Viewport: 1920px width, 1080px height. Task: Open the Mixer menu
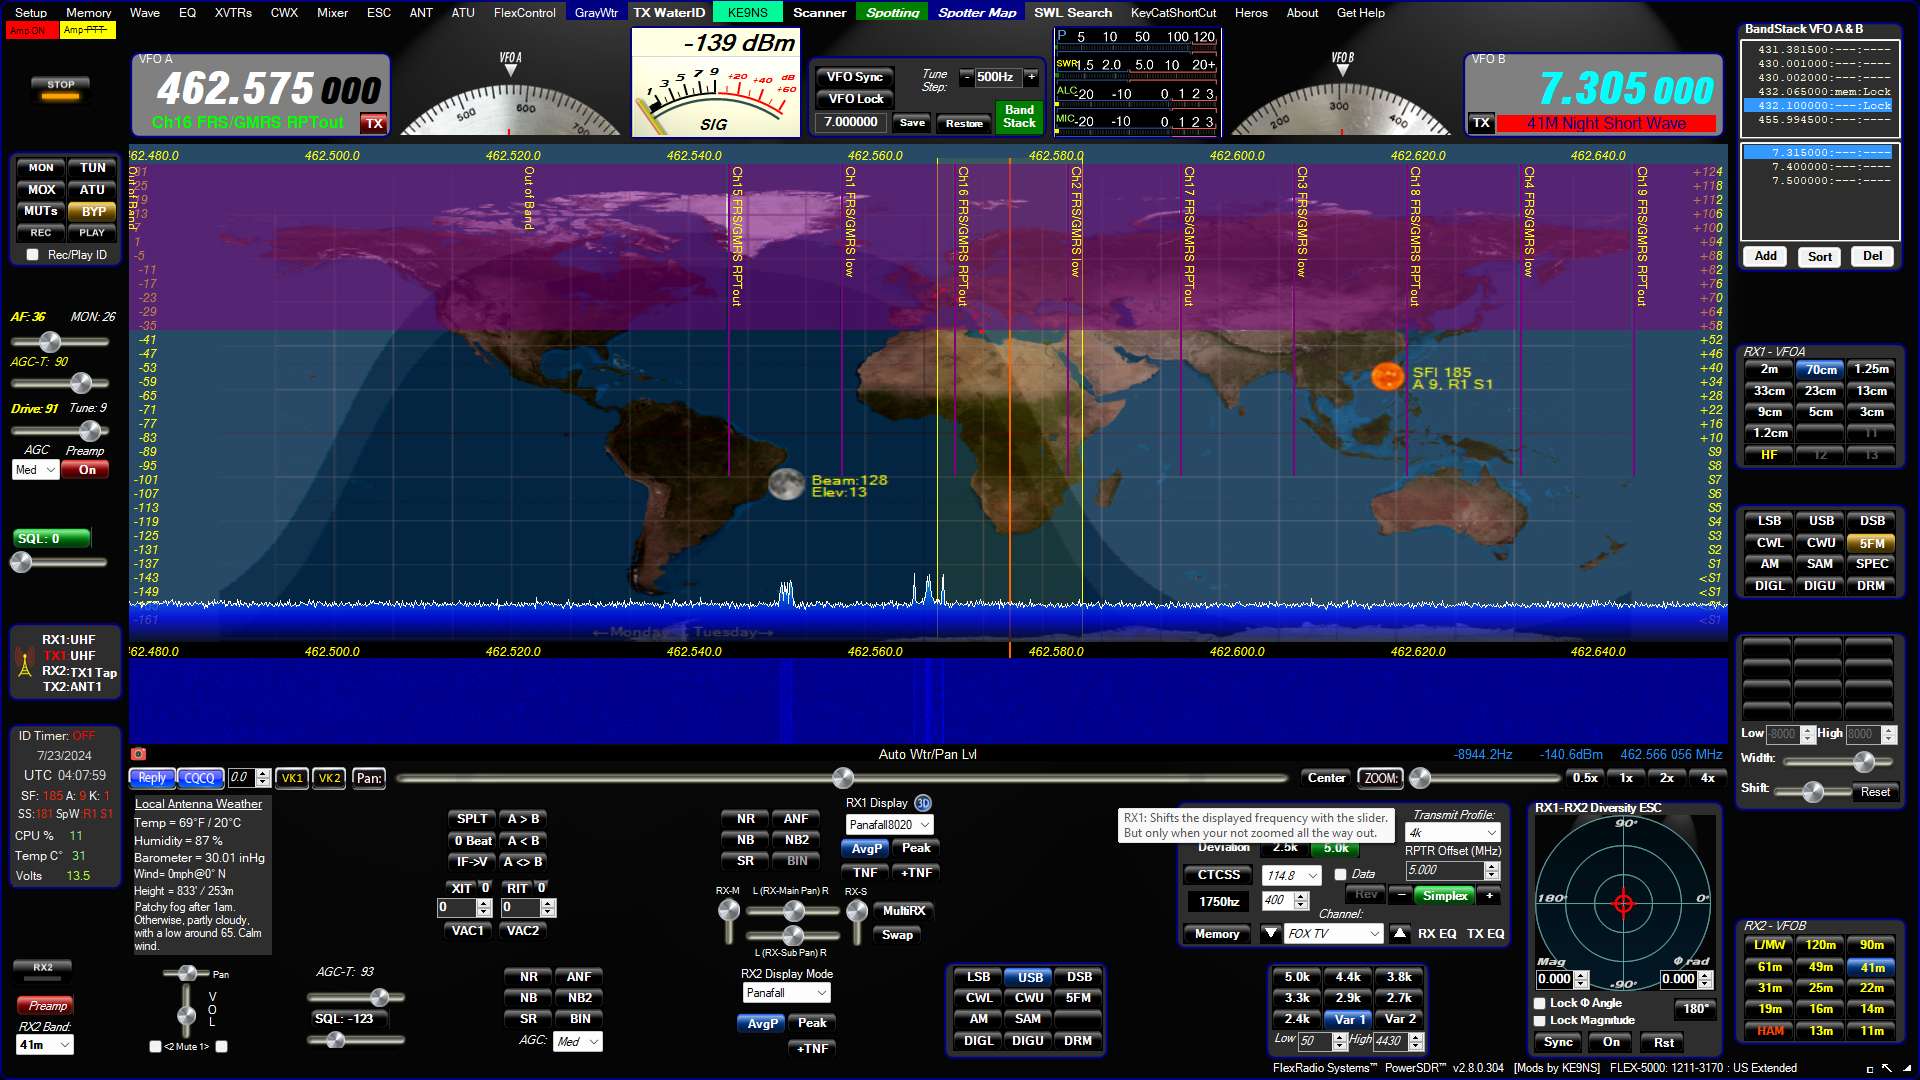[x=332, y=13]
